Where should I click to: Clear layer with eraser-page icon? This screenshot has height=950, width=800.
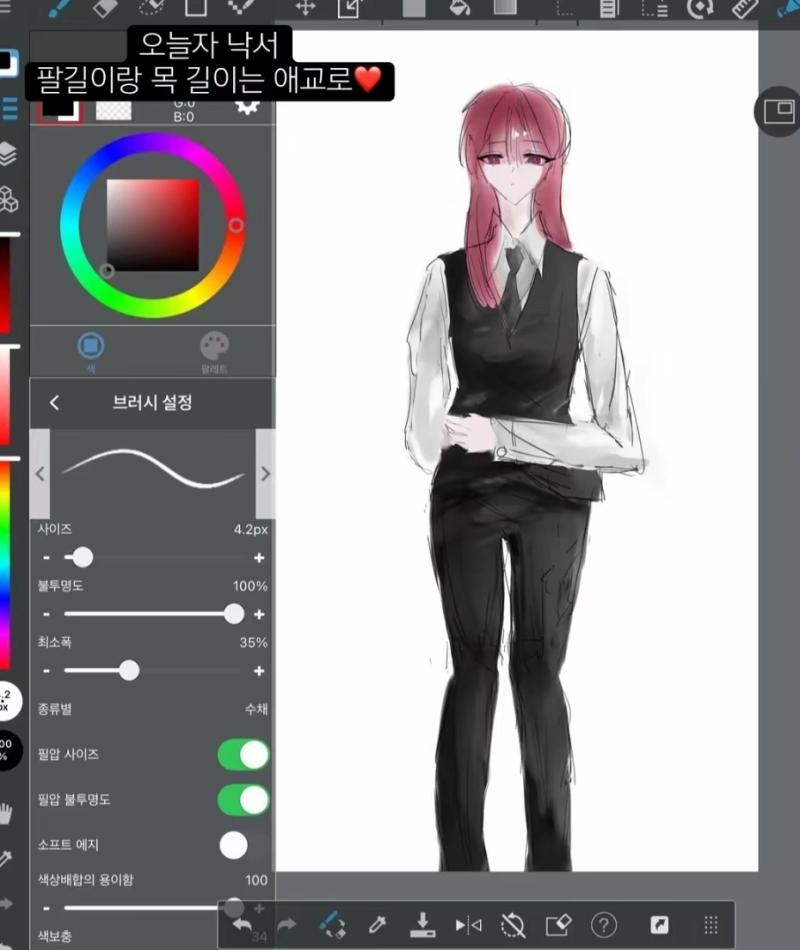[558, 925]
